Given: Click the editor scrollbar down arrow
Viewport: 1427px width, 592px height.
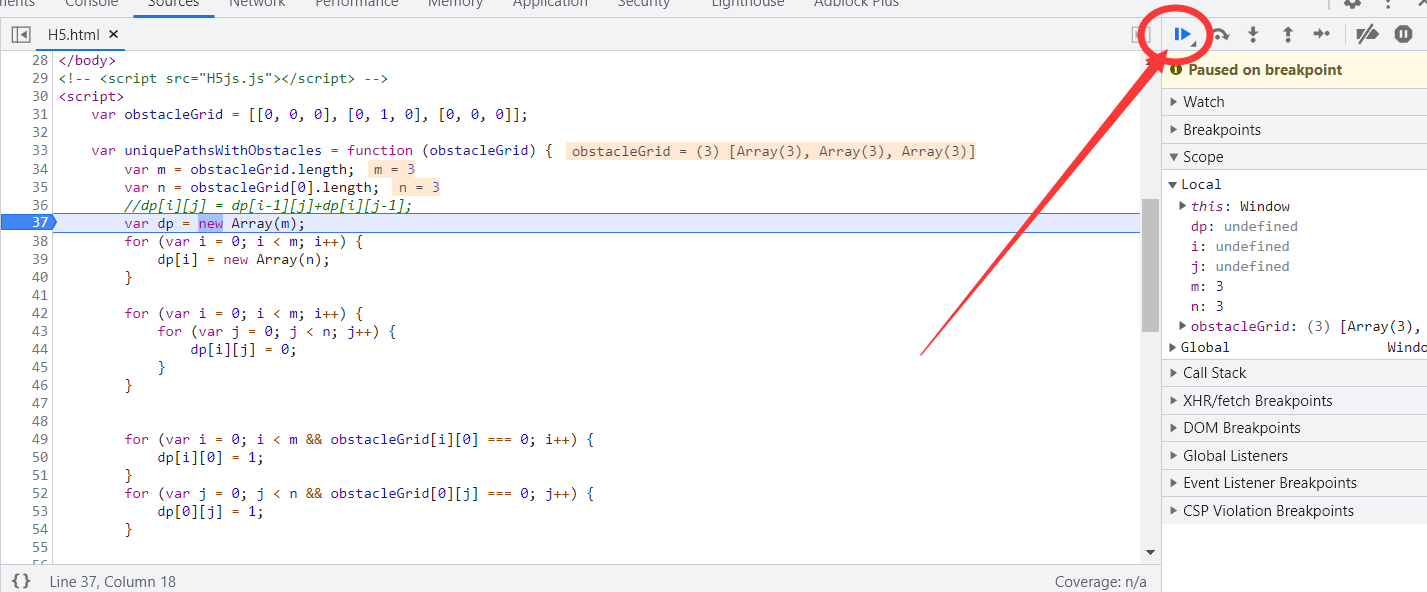Looking at the screenshot, I should [1150, 551].
